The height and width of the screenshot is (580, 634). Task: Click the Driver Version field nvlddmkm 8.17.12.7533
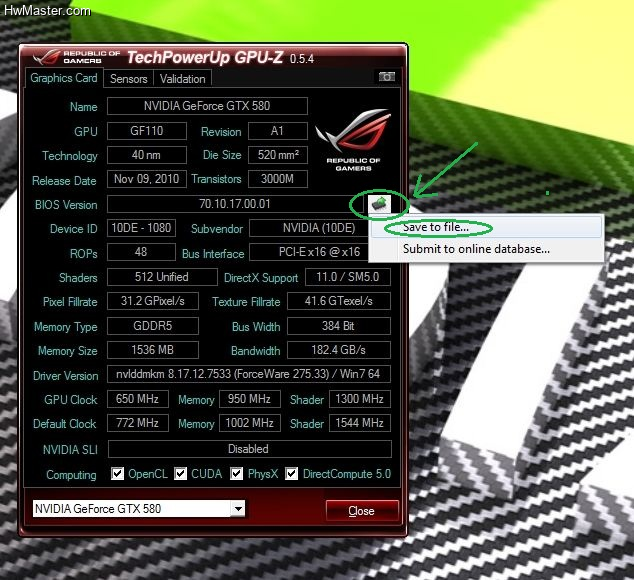(249, 374)
